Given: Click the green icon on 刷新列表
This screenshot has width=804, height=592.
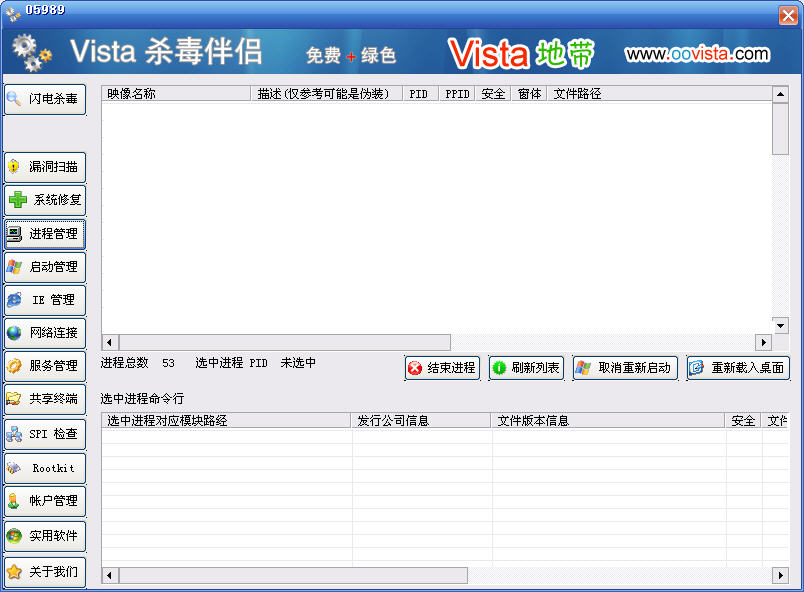Looking at the screenshot, I should tap(499, 368).
